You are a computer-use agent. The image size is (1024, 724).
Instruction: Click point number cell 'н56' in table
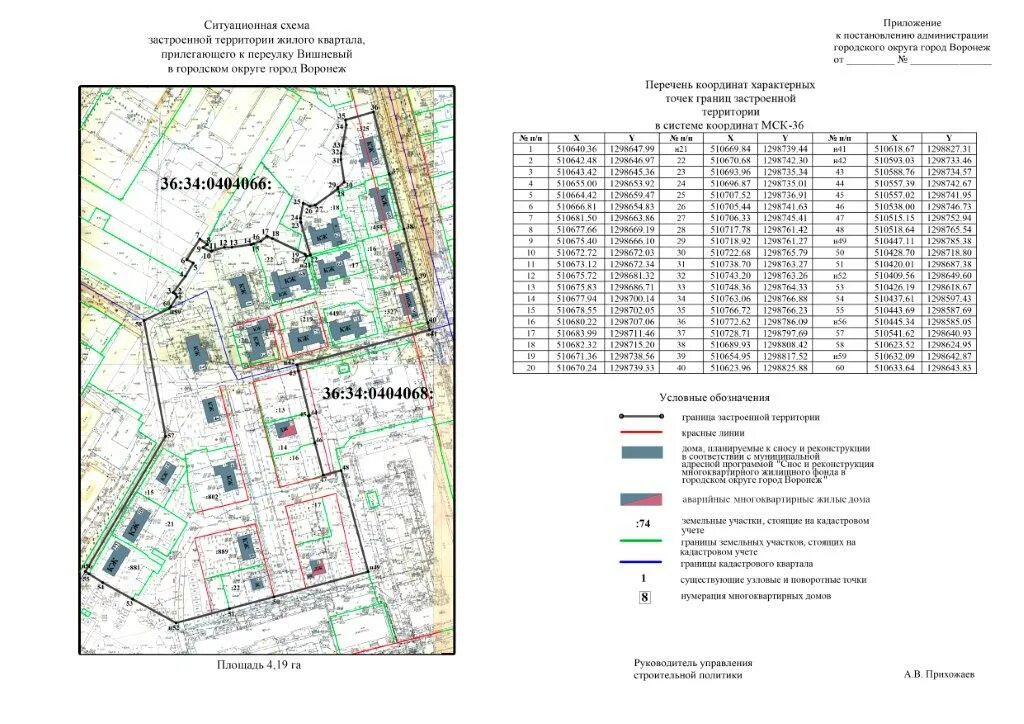click(840, 322)
